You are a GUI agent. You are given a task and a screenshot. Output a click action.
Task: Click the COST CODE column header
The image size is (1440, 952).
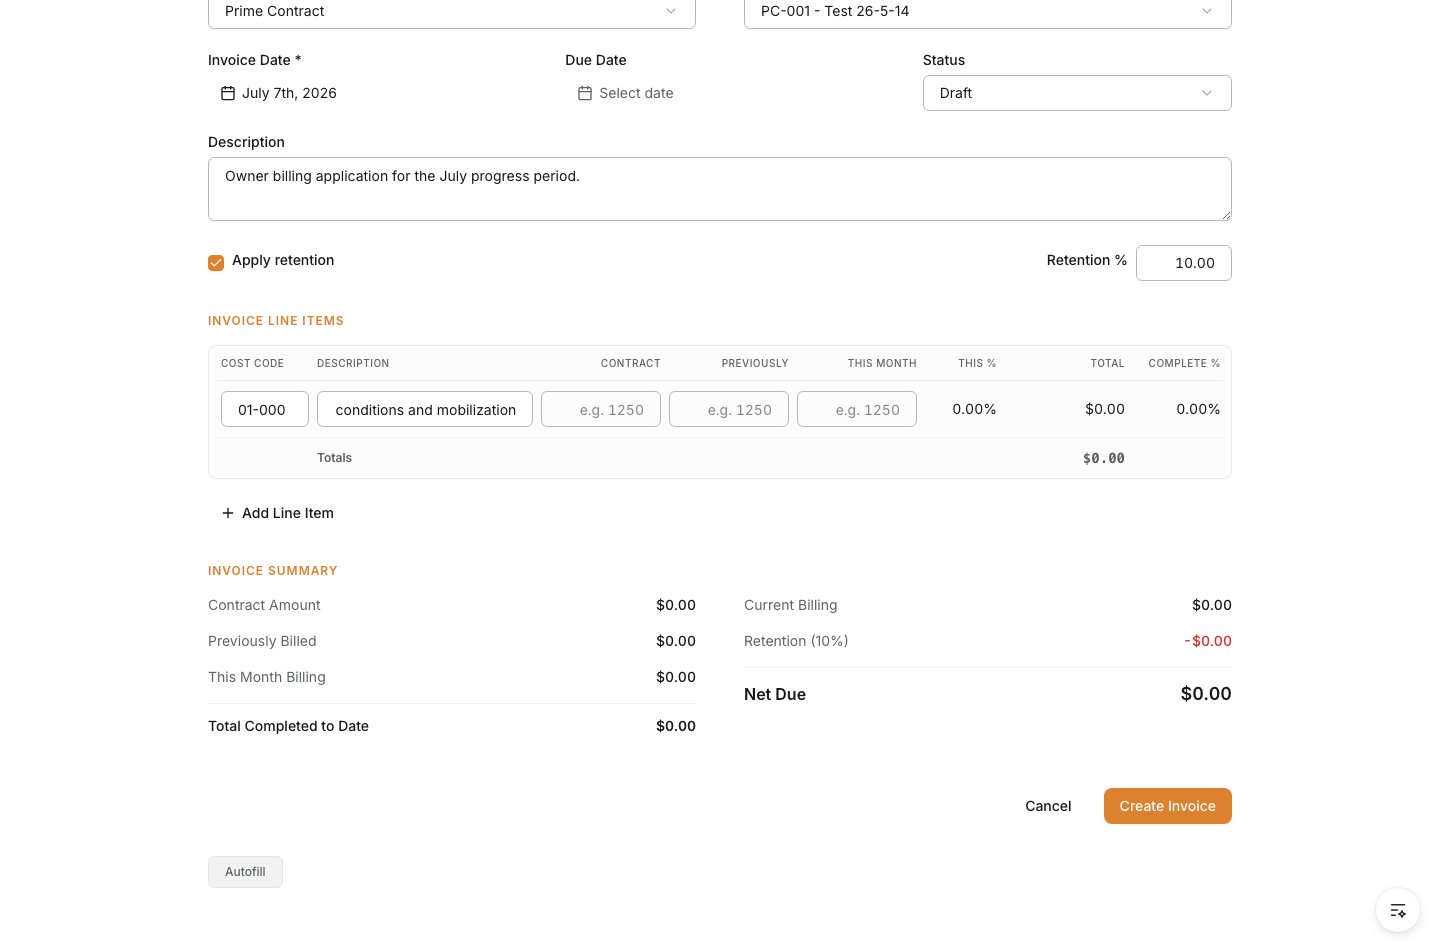pos(252,363)
